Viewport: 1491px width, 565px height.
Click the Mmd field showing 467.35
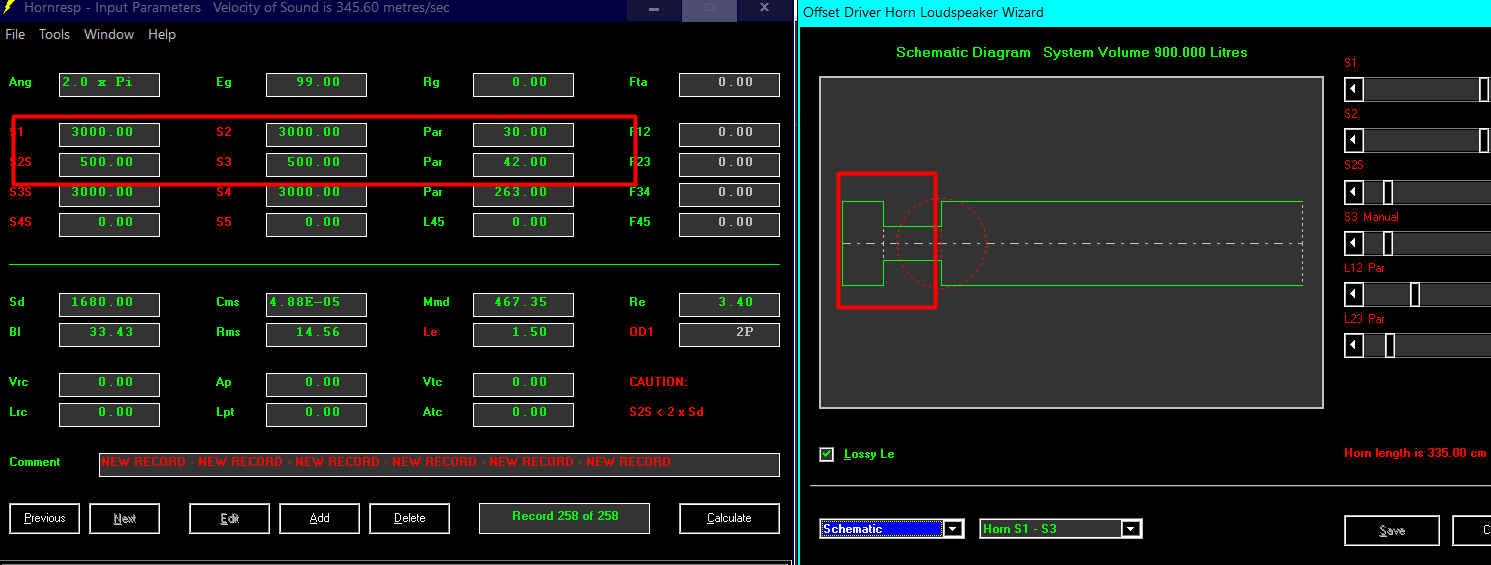523,304
